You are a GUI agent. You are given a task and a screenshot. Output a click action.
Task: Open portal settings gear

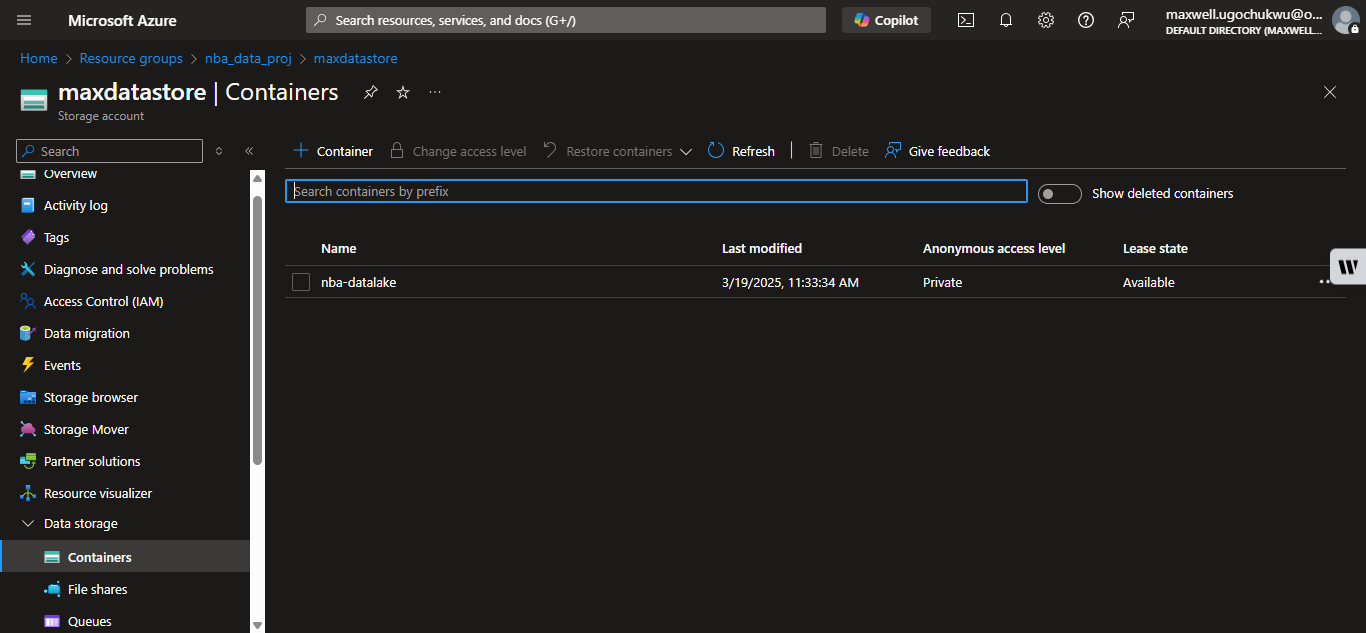coord(1046,20)
